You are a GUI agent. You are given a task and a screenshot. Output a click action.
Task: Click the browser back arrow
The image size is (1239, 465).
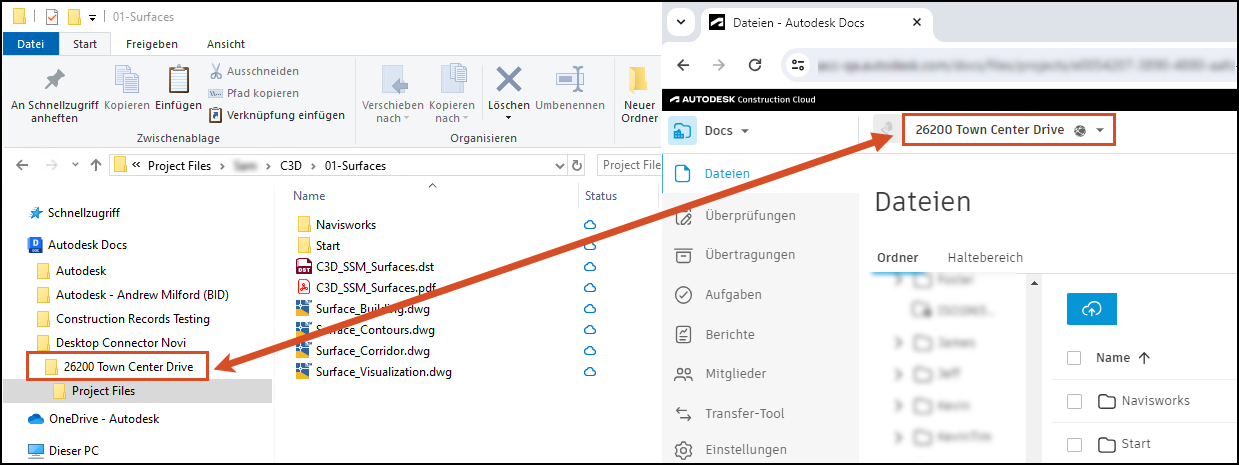(683, 65)
